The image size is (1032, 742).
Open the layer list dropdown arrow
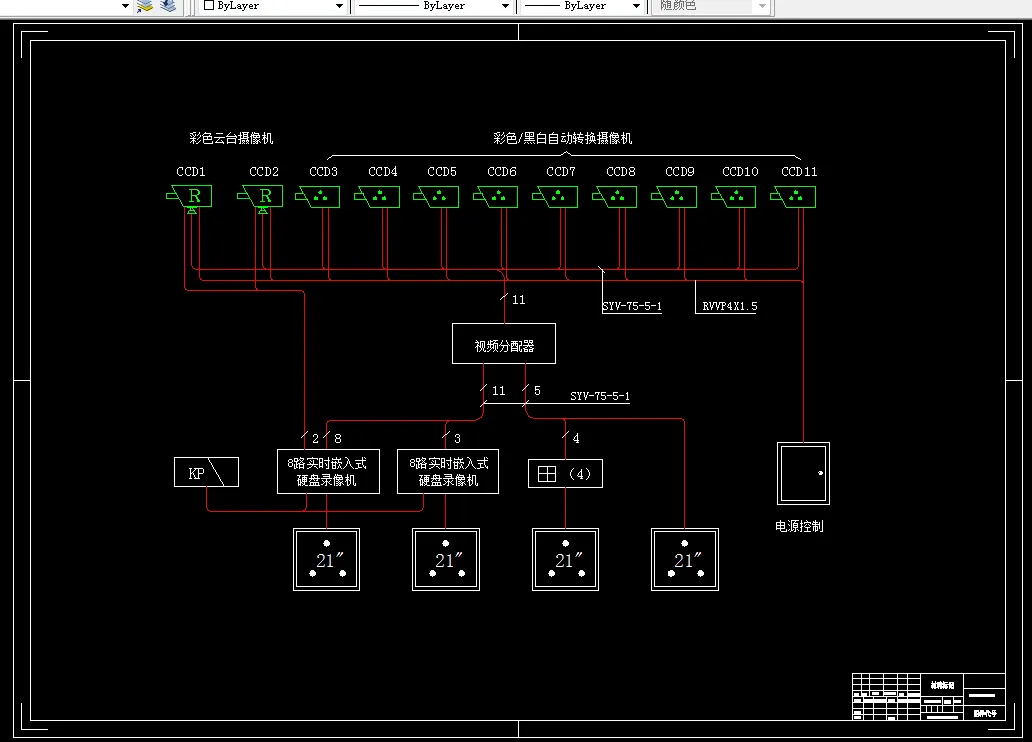point(125,6)
